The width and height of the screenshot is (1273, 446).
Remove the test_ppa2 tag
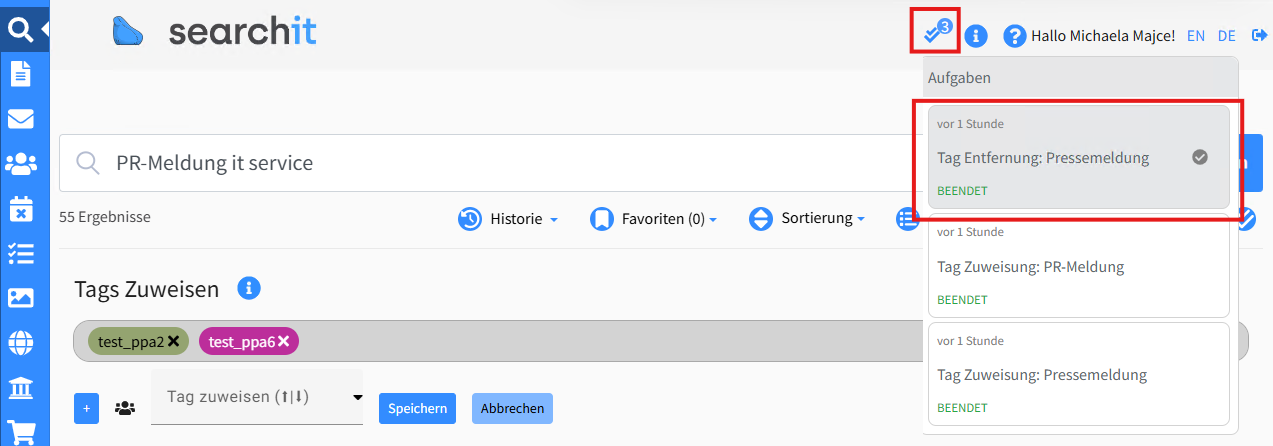[174, 342]
